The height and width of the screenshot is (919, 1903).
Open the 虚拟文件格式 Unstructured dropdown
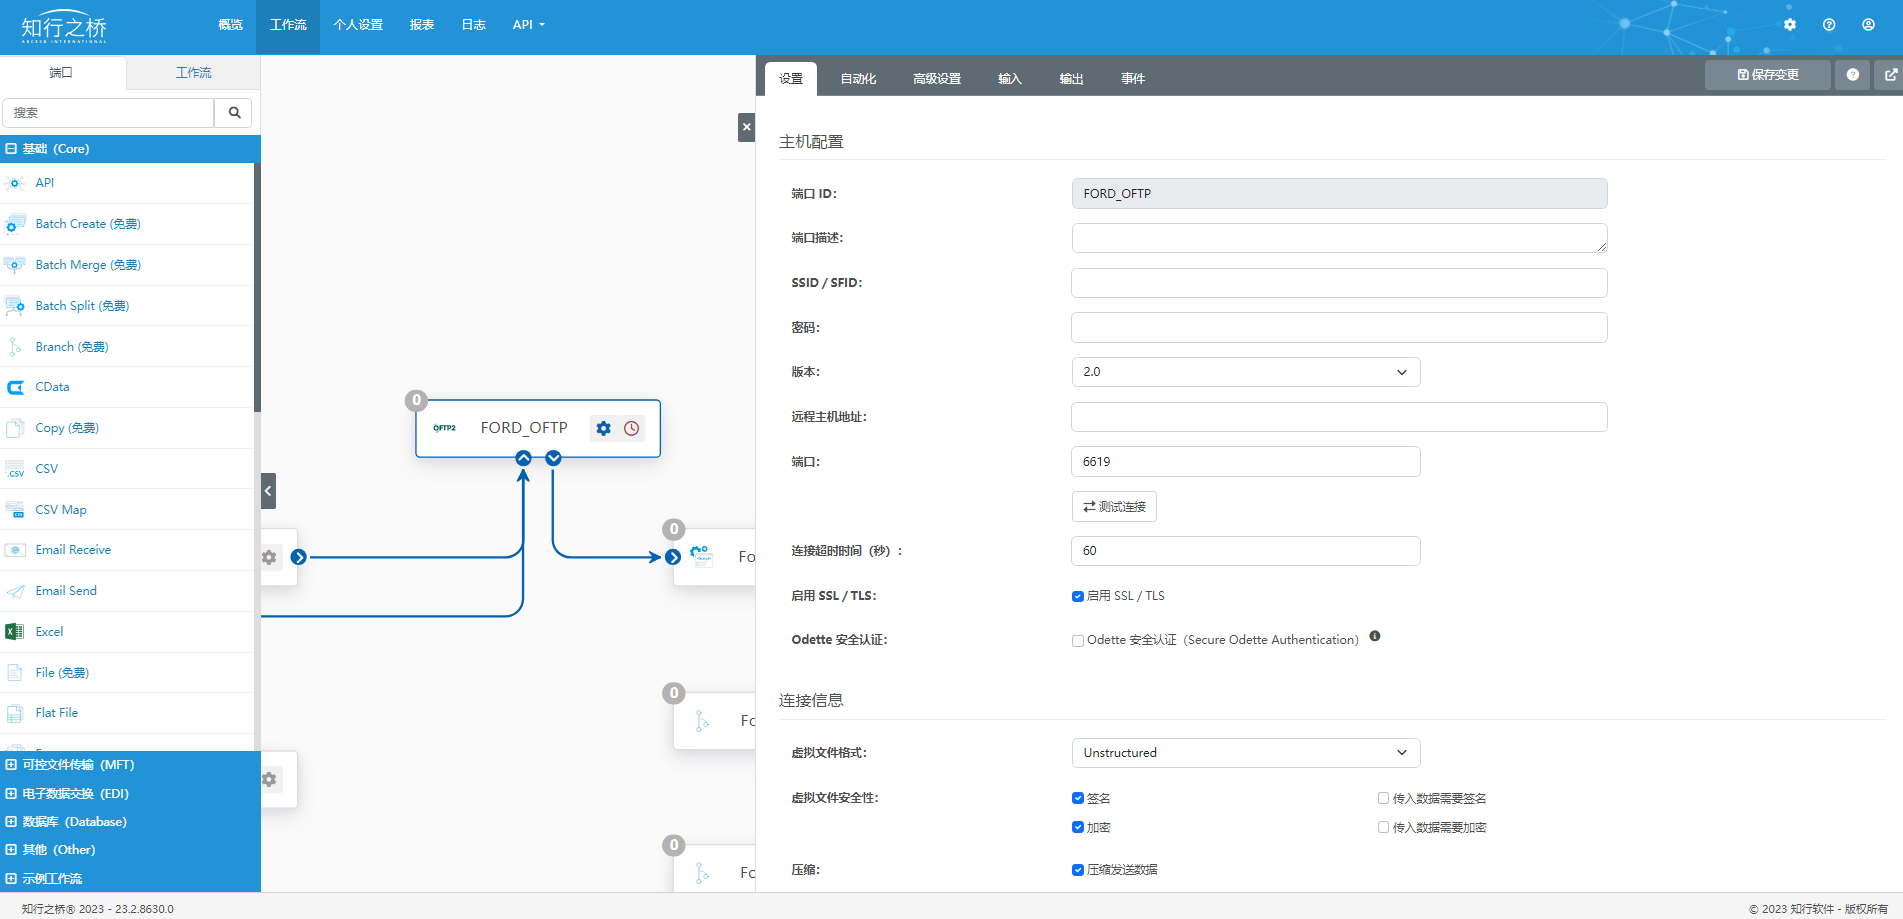(1246, 753)
